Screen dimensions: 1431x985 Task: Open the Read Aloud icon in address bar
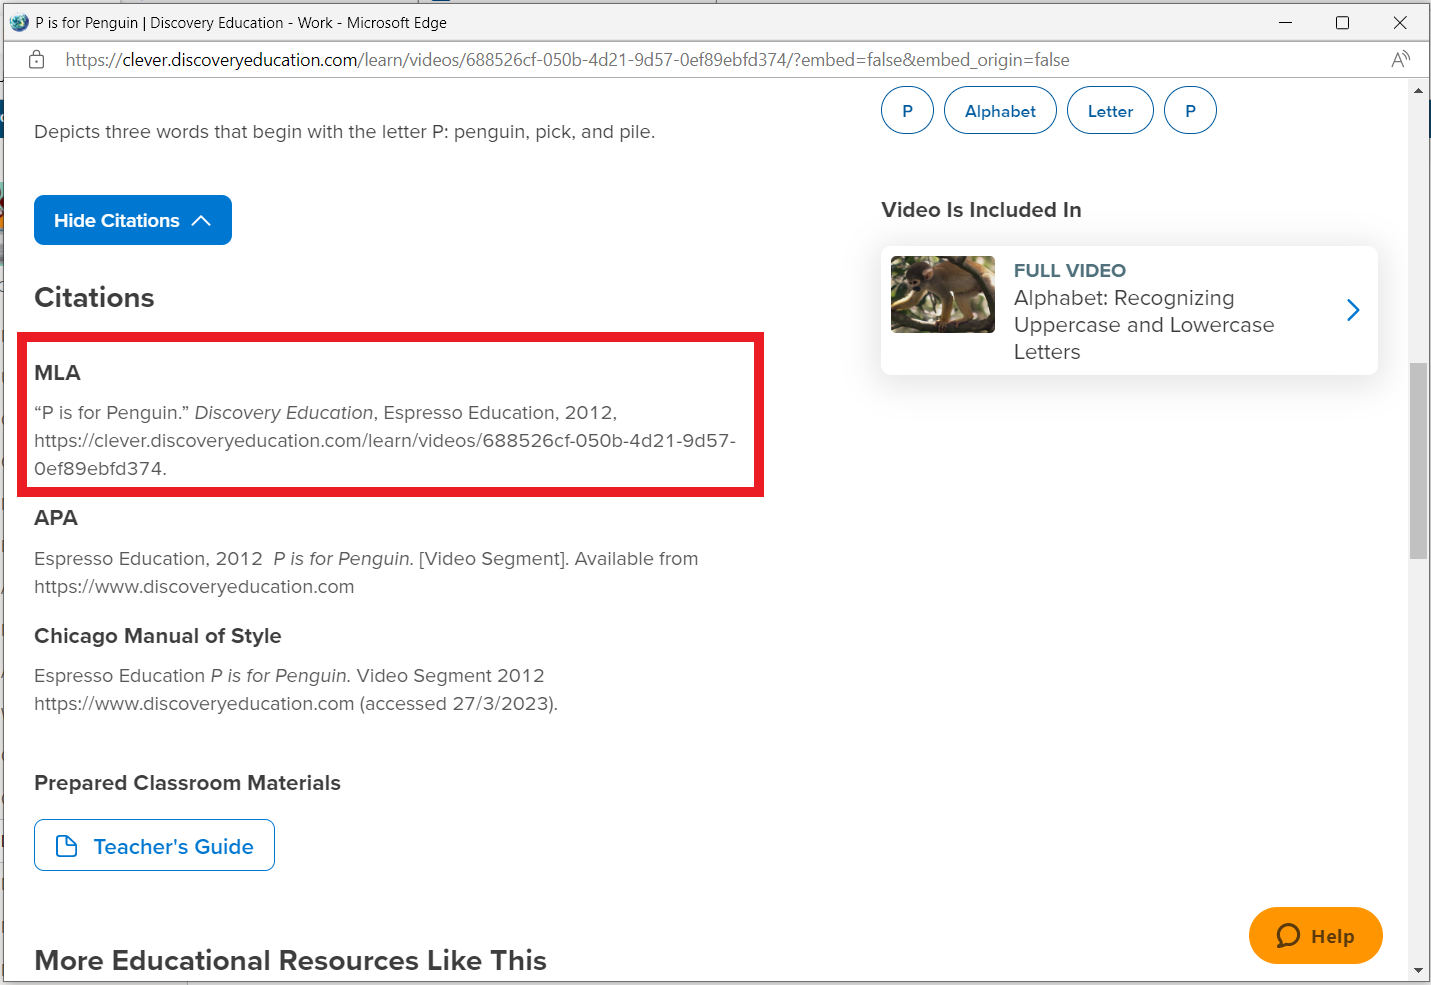coord(1400,60)
